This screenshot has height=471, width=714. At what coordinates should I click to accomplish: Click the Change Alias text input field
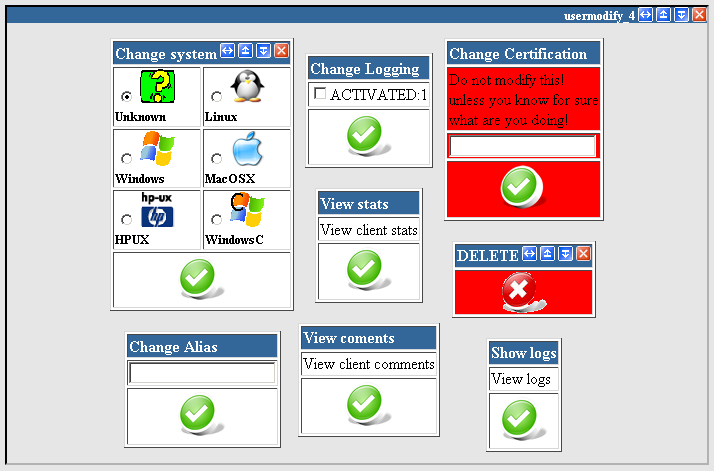pos(201,373)
